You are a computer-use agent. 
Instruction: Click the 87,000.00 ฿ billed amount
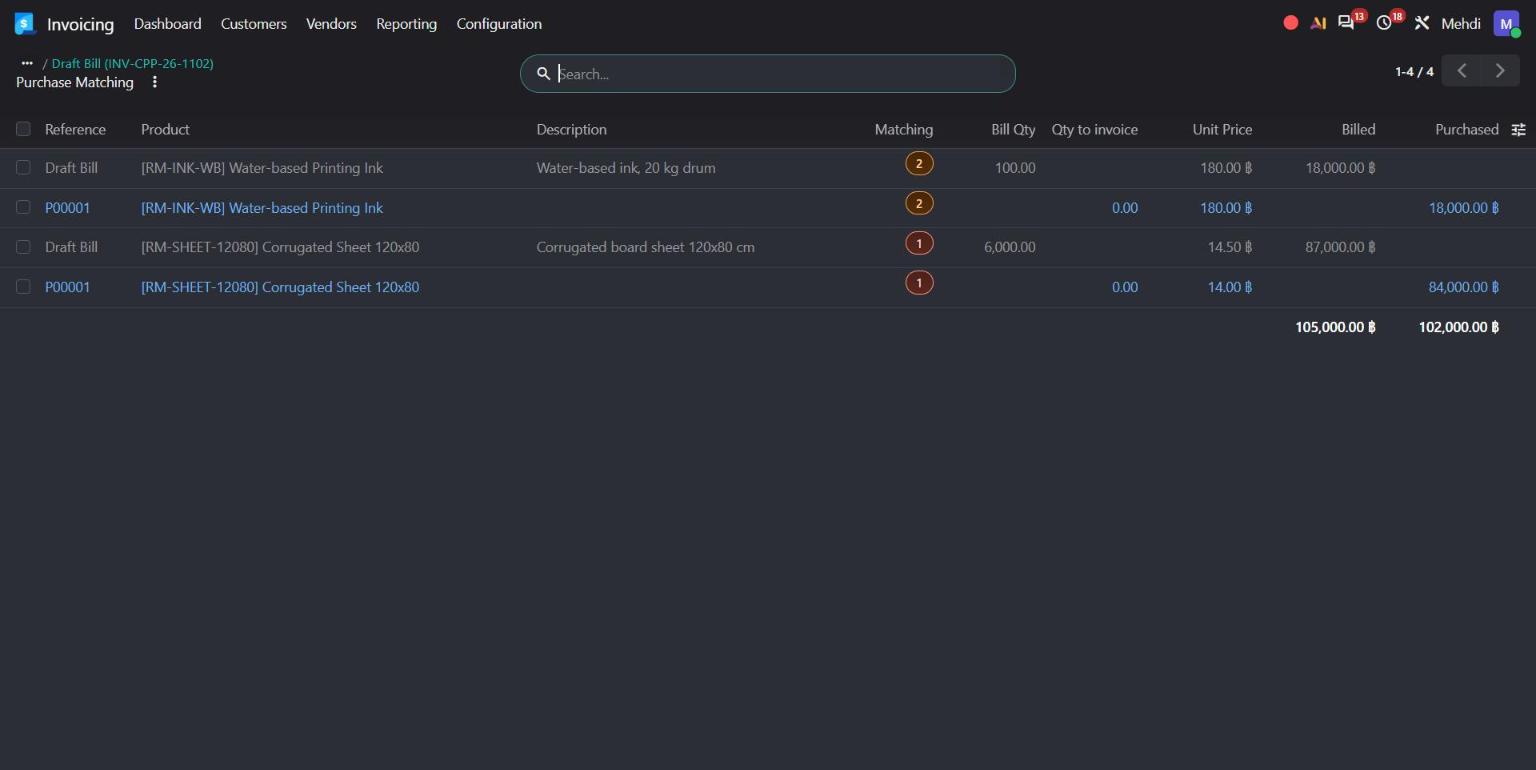click(1340, 247)
